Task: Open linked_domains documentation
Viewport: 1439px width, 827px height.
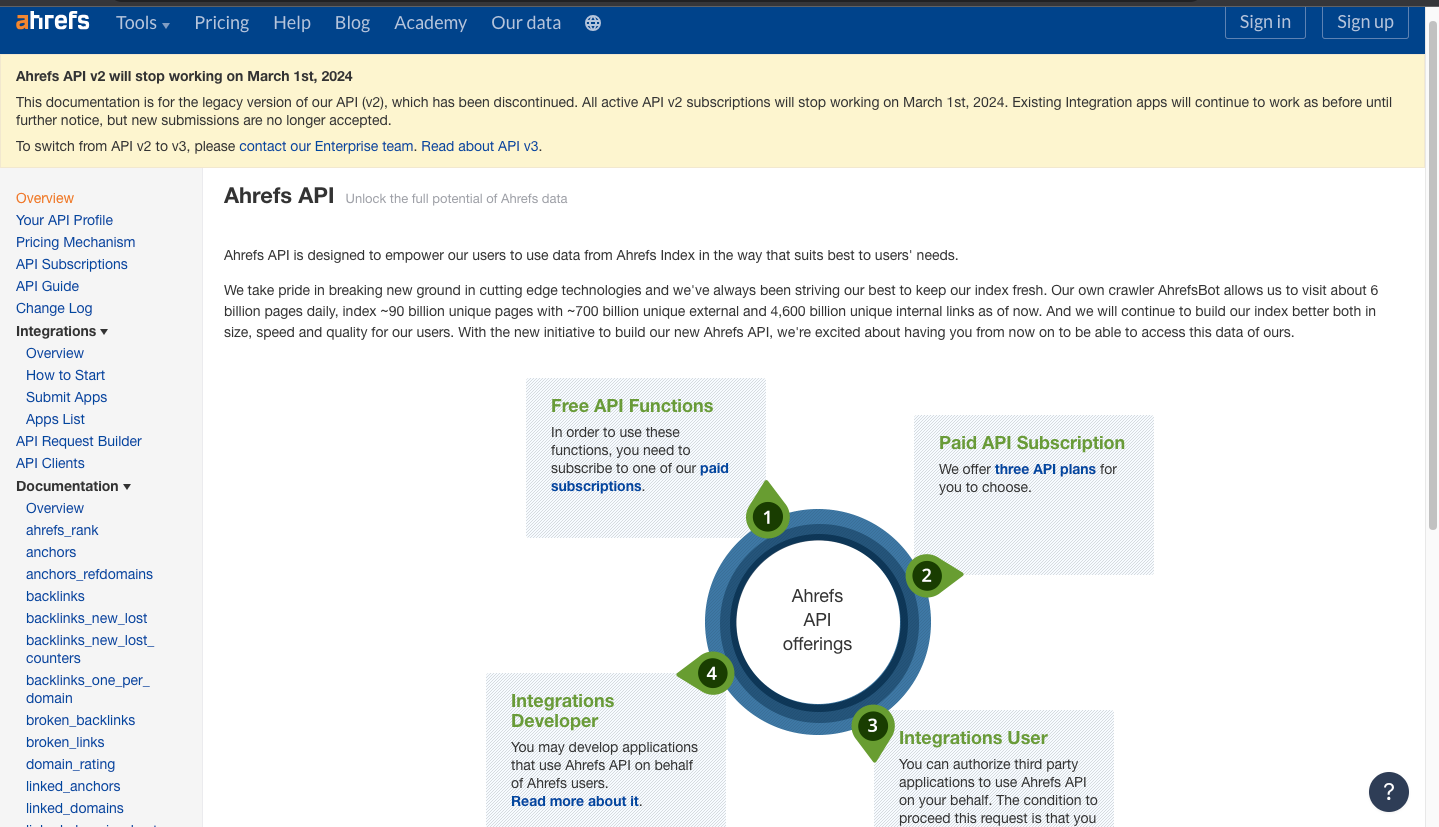Action: tap(75, 808)
